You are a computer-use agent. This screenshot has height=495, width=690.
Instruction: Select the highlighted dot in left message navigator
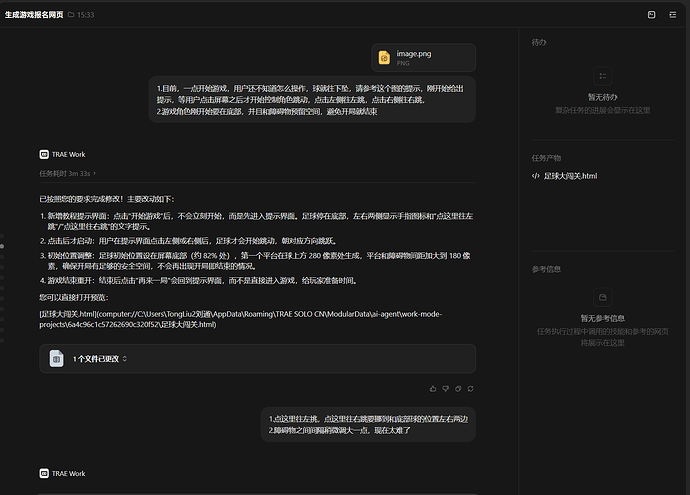pos(2,246)
